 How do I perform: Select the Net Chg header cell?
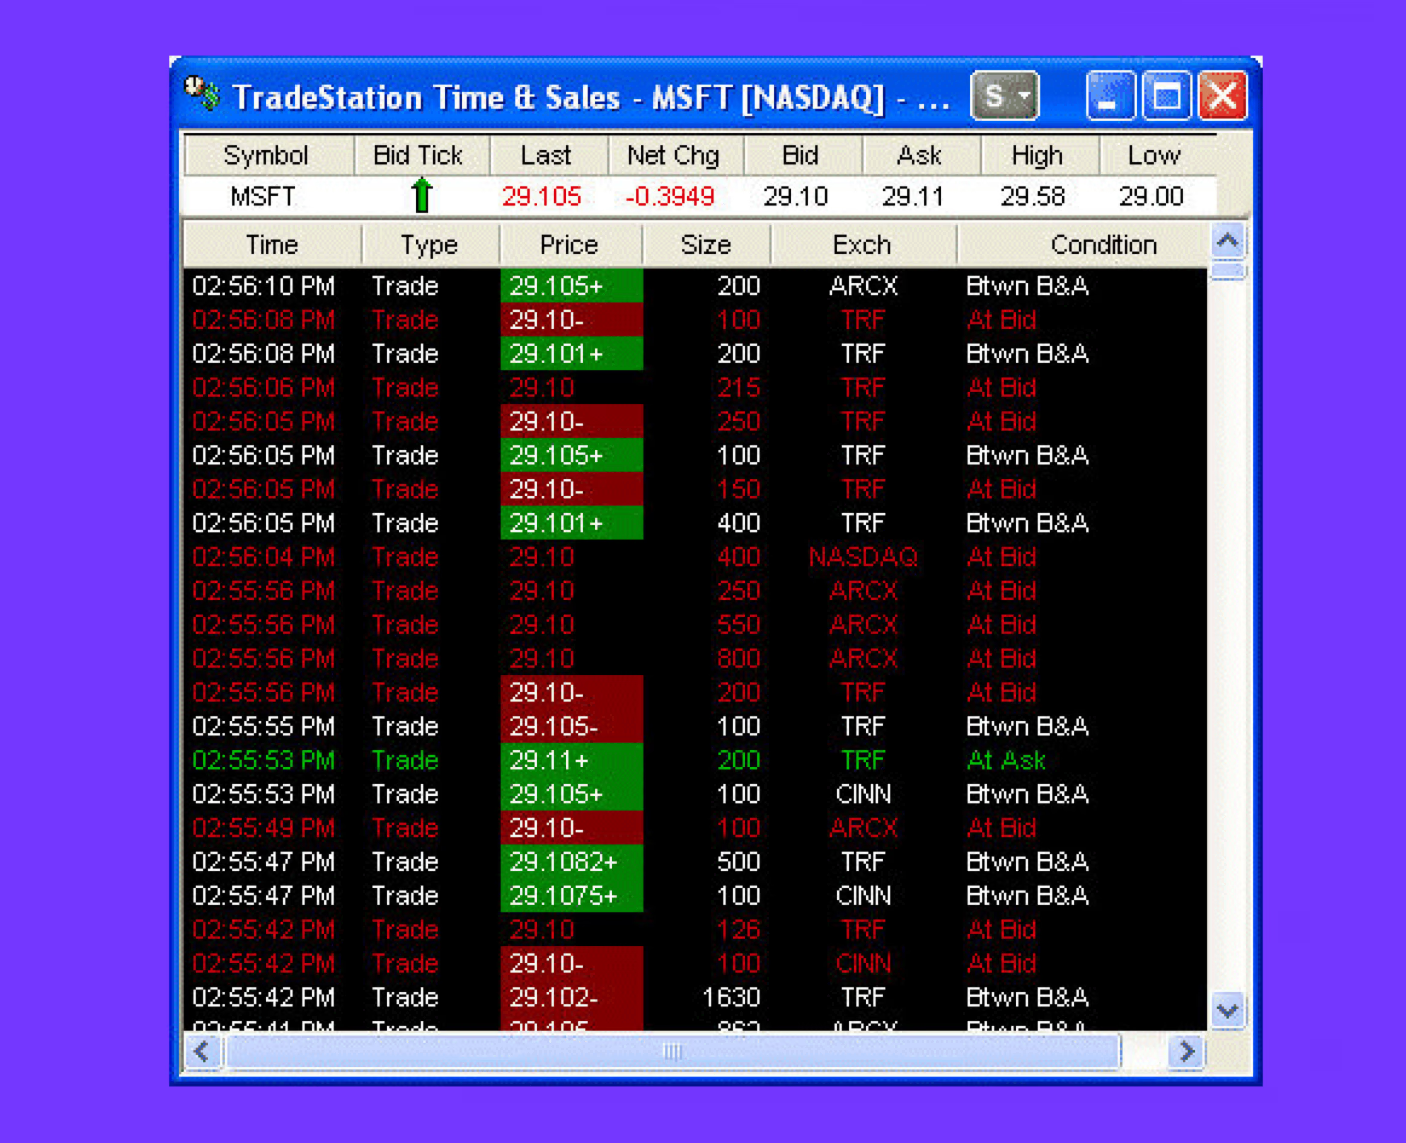tap(673, 156)
